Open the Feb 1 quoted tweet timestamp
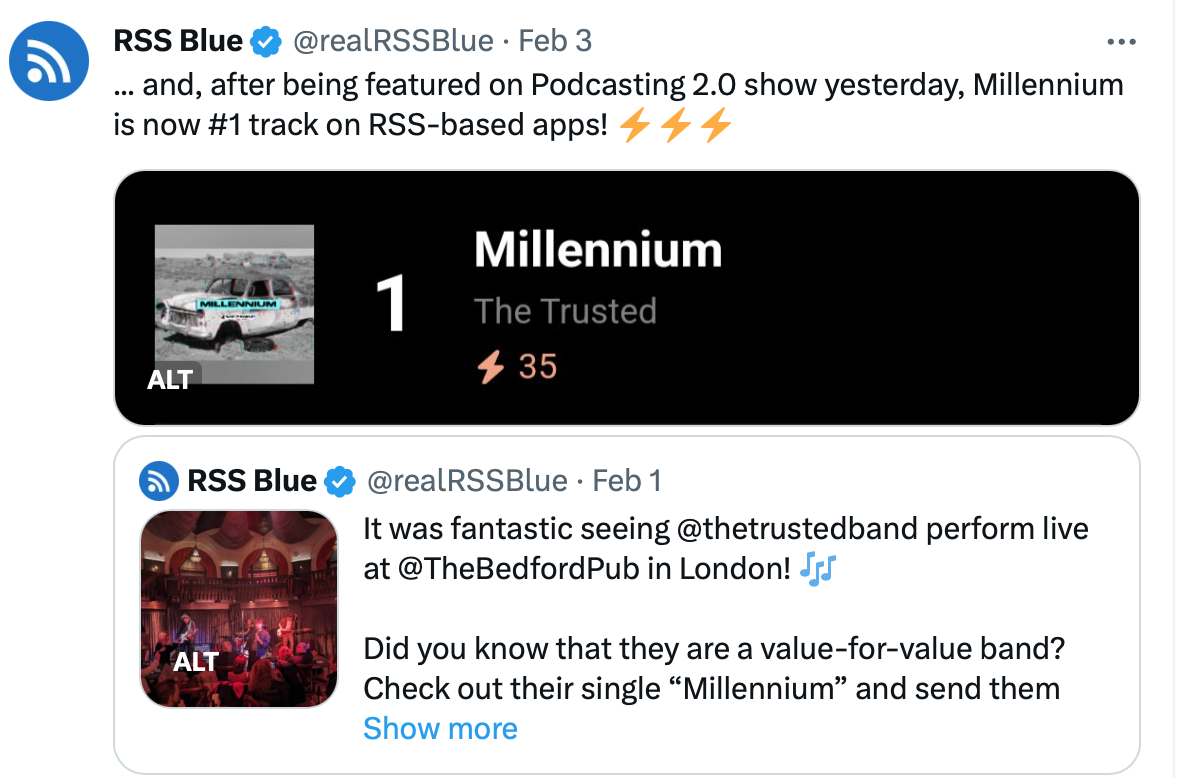The width and height of the screenshot is (1178, 778). (627, 481)
